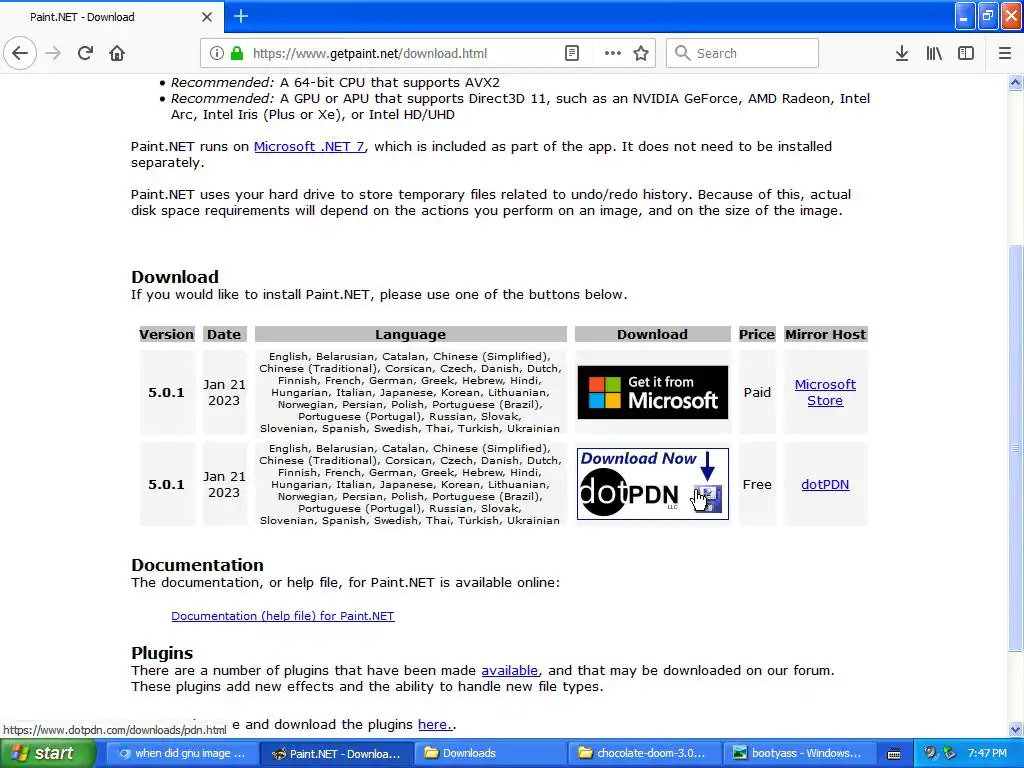Viewport: 1024px width, 768px height.
Task: Follow the 'available' plugins link
Action: pos(509,671)
